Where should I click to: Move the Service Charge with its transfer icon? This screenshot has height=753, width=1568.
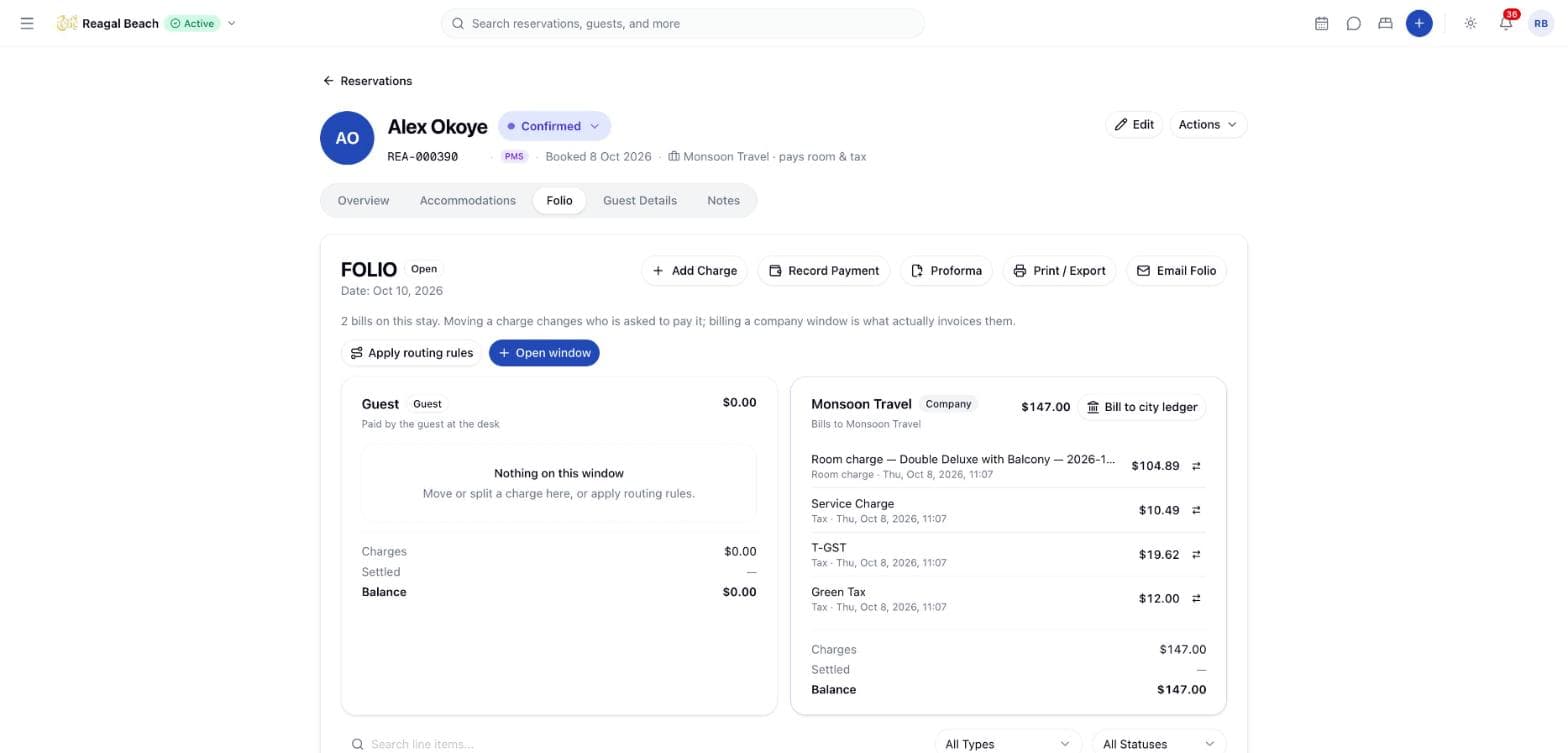click(x=1196, y=510)
